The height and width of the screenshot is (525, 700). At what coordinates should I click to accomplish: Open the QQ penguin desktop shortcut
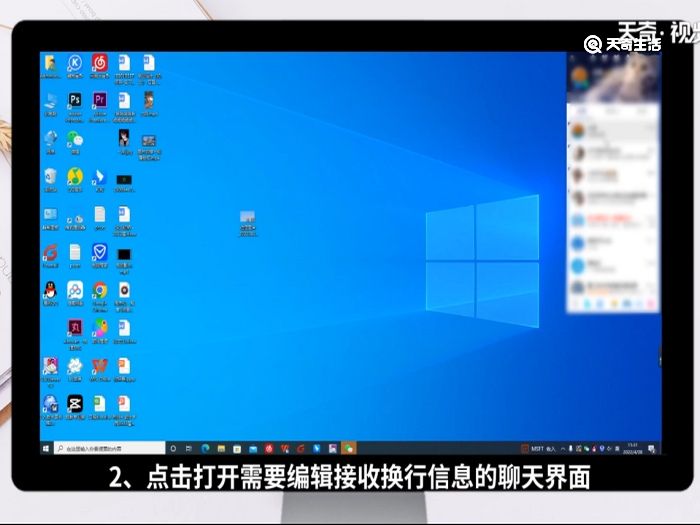point(50,290)
